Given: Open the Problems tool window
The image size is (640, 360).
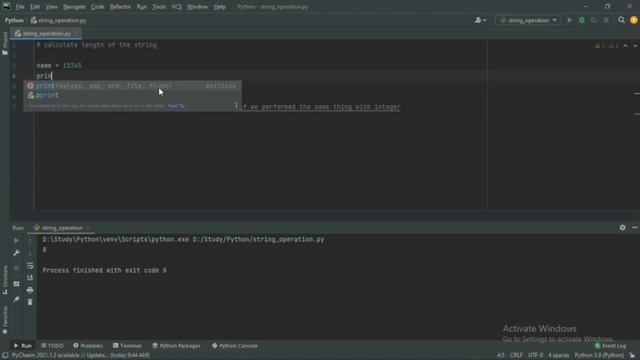Looking at the screenshot, I should click(x=88, y=346).
